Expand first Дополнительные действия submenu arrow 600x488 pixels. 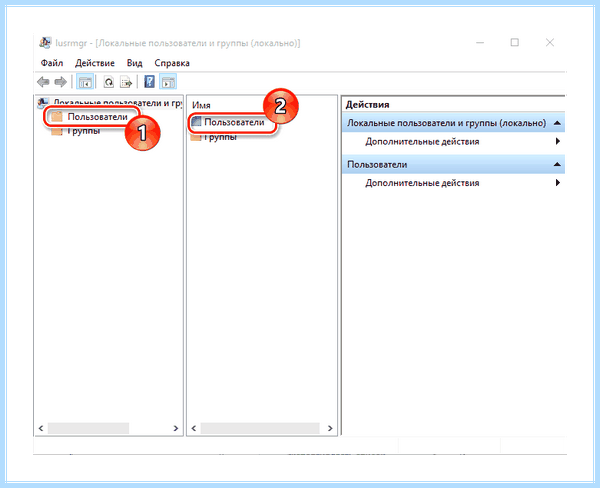tap(558, 141)
